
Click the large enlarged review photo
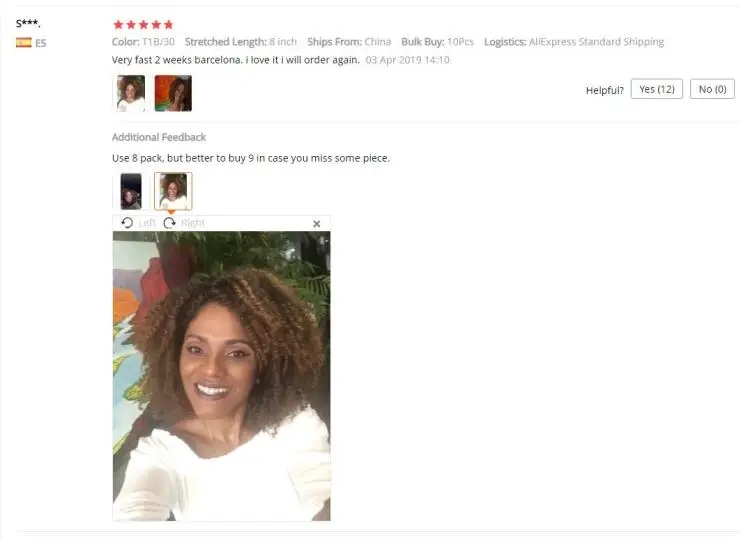coord(221,376)
